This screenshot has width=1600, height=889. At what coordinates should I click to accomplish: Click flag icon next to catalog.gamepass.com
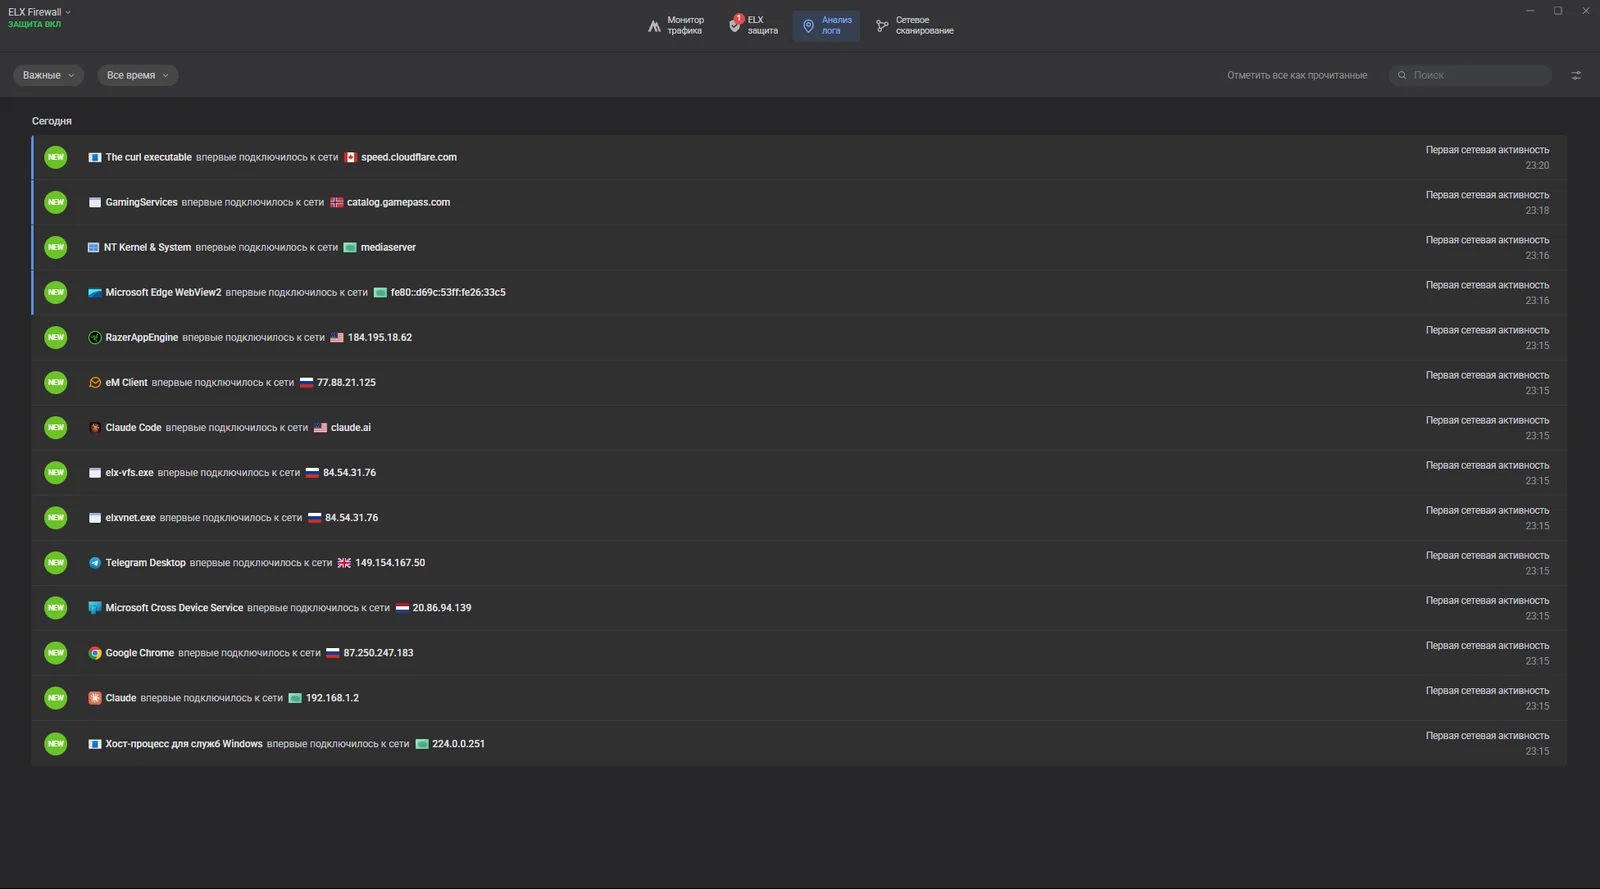pos(337,202)
